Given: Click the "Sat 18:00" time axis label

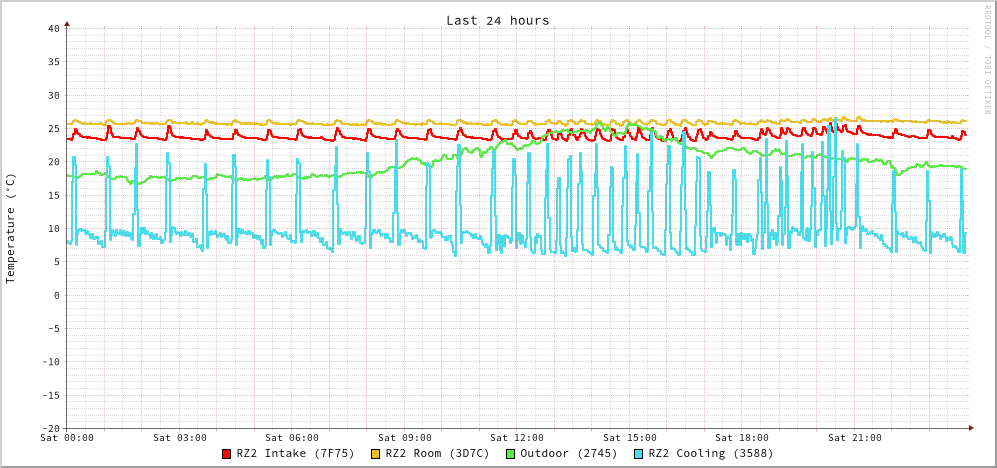Looking at the screenshot, I should (x=742, y=438).
